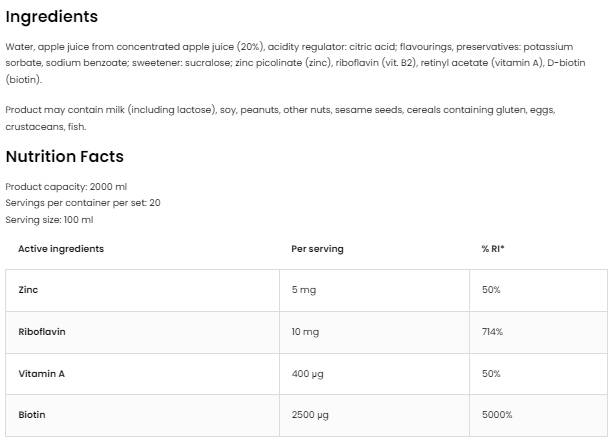Image resolution: width=614 pixels, height=446 pixels.
Task: Click the 714% RI value
Action: pos(492,331)
